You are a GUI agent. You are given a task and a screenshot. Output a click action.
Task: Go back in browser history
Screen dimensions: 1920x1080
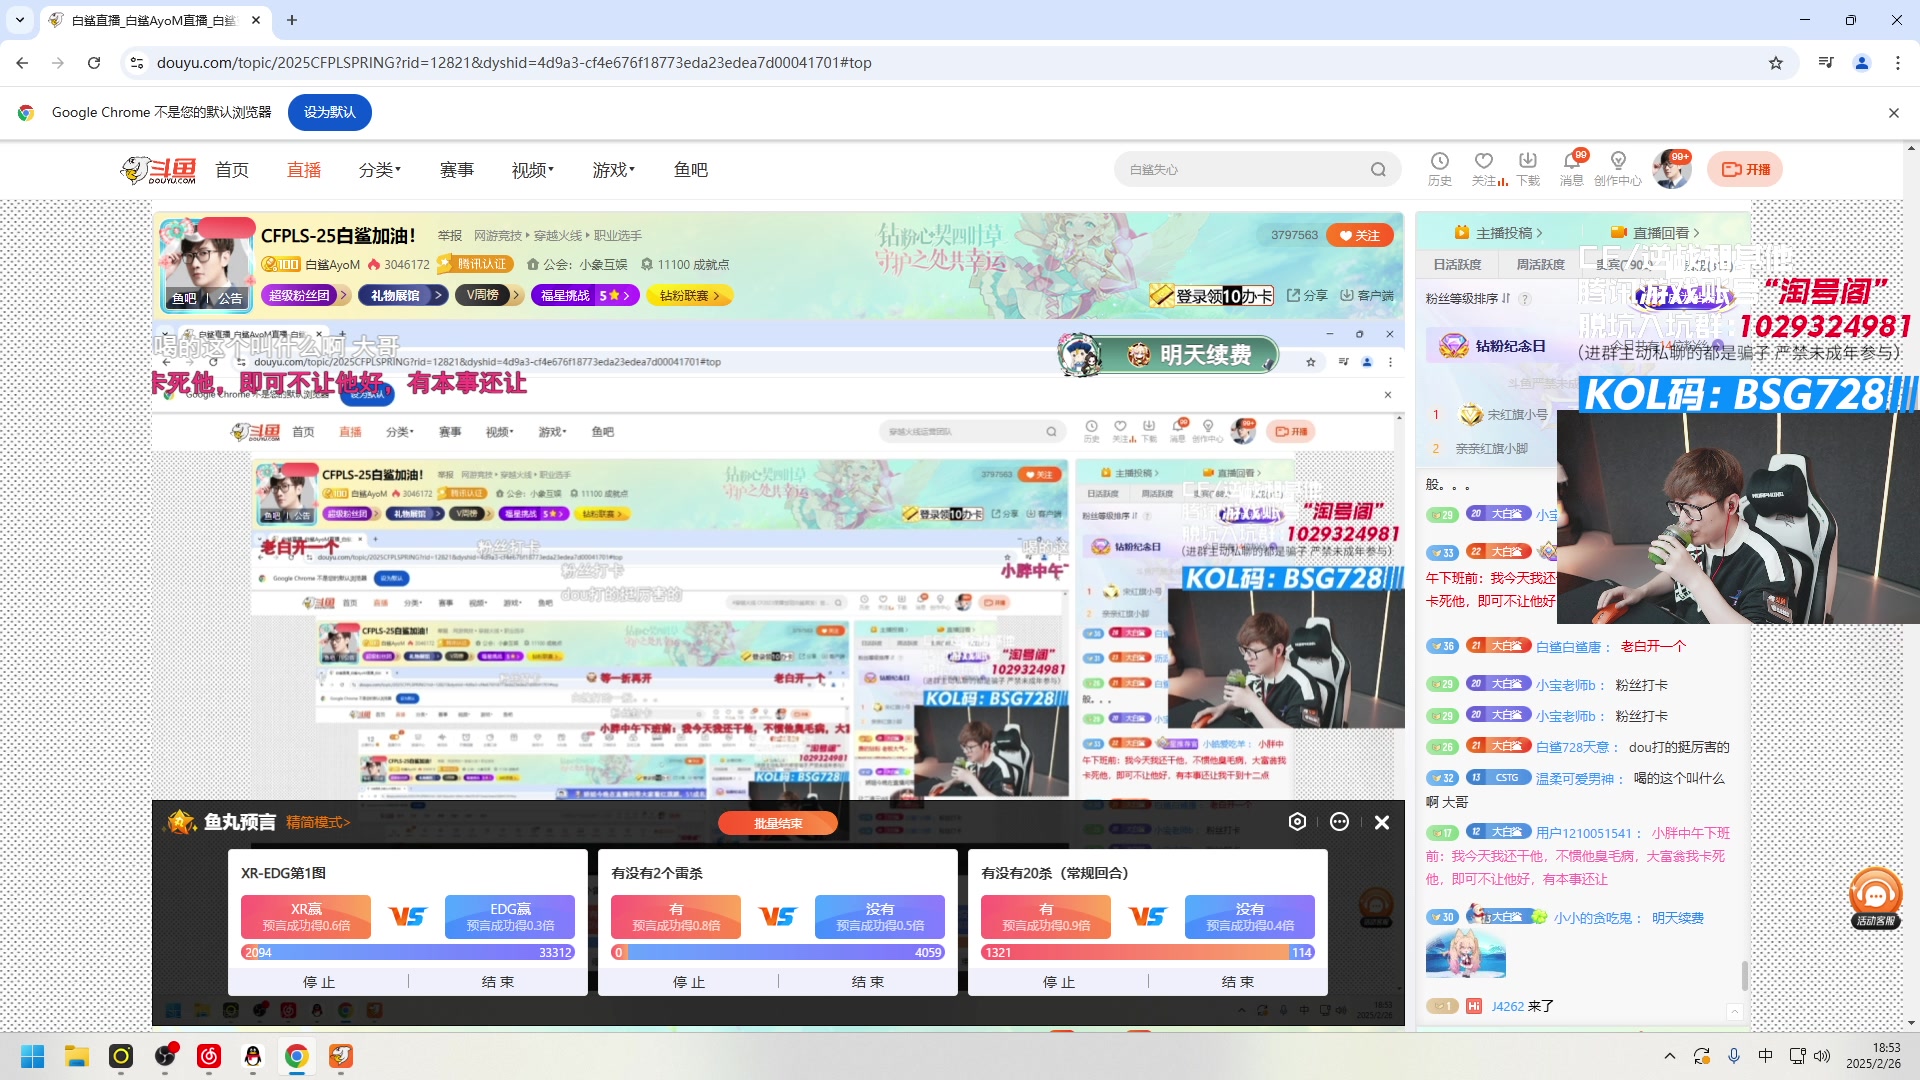[22, 63]
